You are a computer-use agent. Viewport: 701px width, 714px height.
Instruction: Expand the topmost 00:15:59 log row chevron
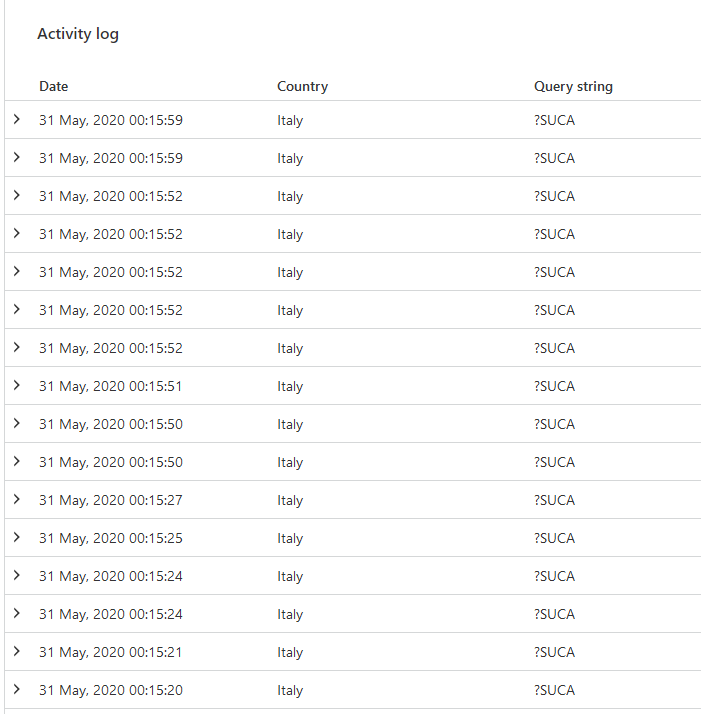coord(17,119)
